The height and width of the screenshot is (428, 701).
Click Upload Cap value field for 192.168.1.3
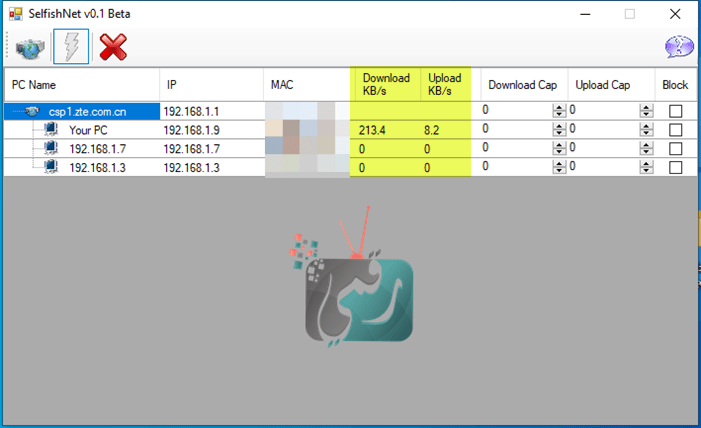(x=604, y=167)
